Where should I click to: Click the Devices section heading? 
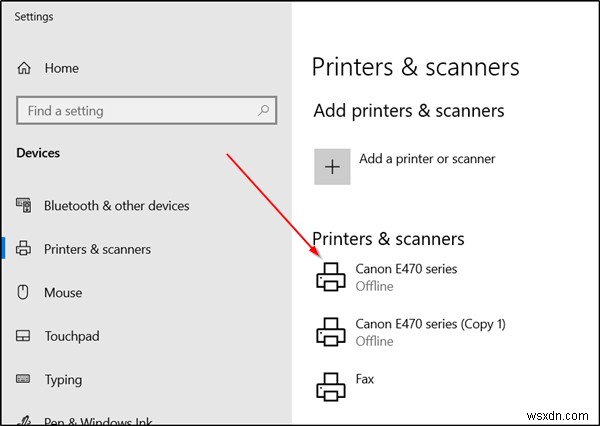click(38, 153)
